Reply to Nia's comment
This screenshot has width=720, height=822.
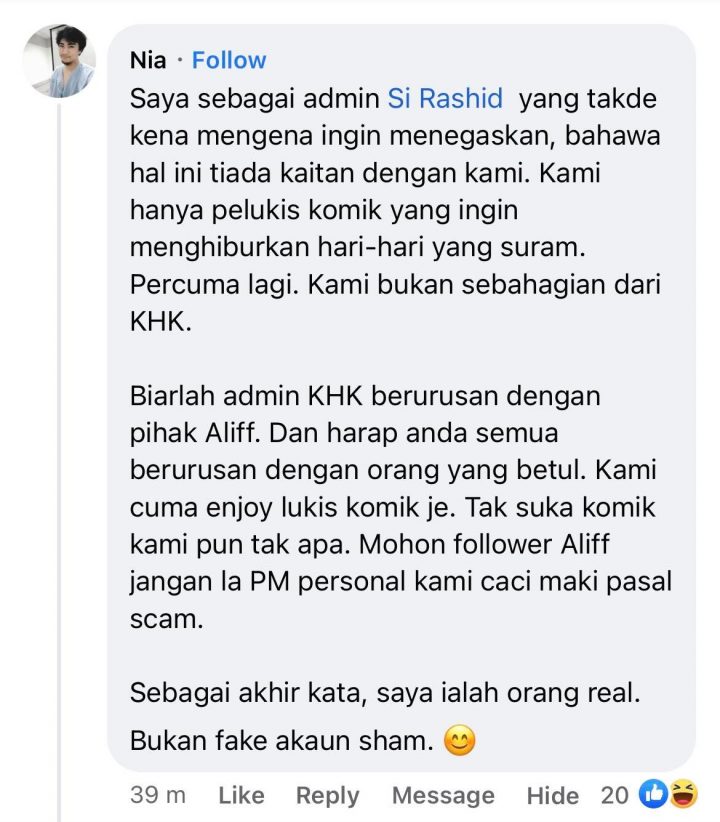point(328,796)
